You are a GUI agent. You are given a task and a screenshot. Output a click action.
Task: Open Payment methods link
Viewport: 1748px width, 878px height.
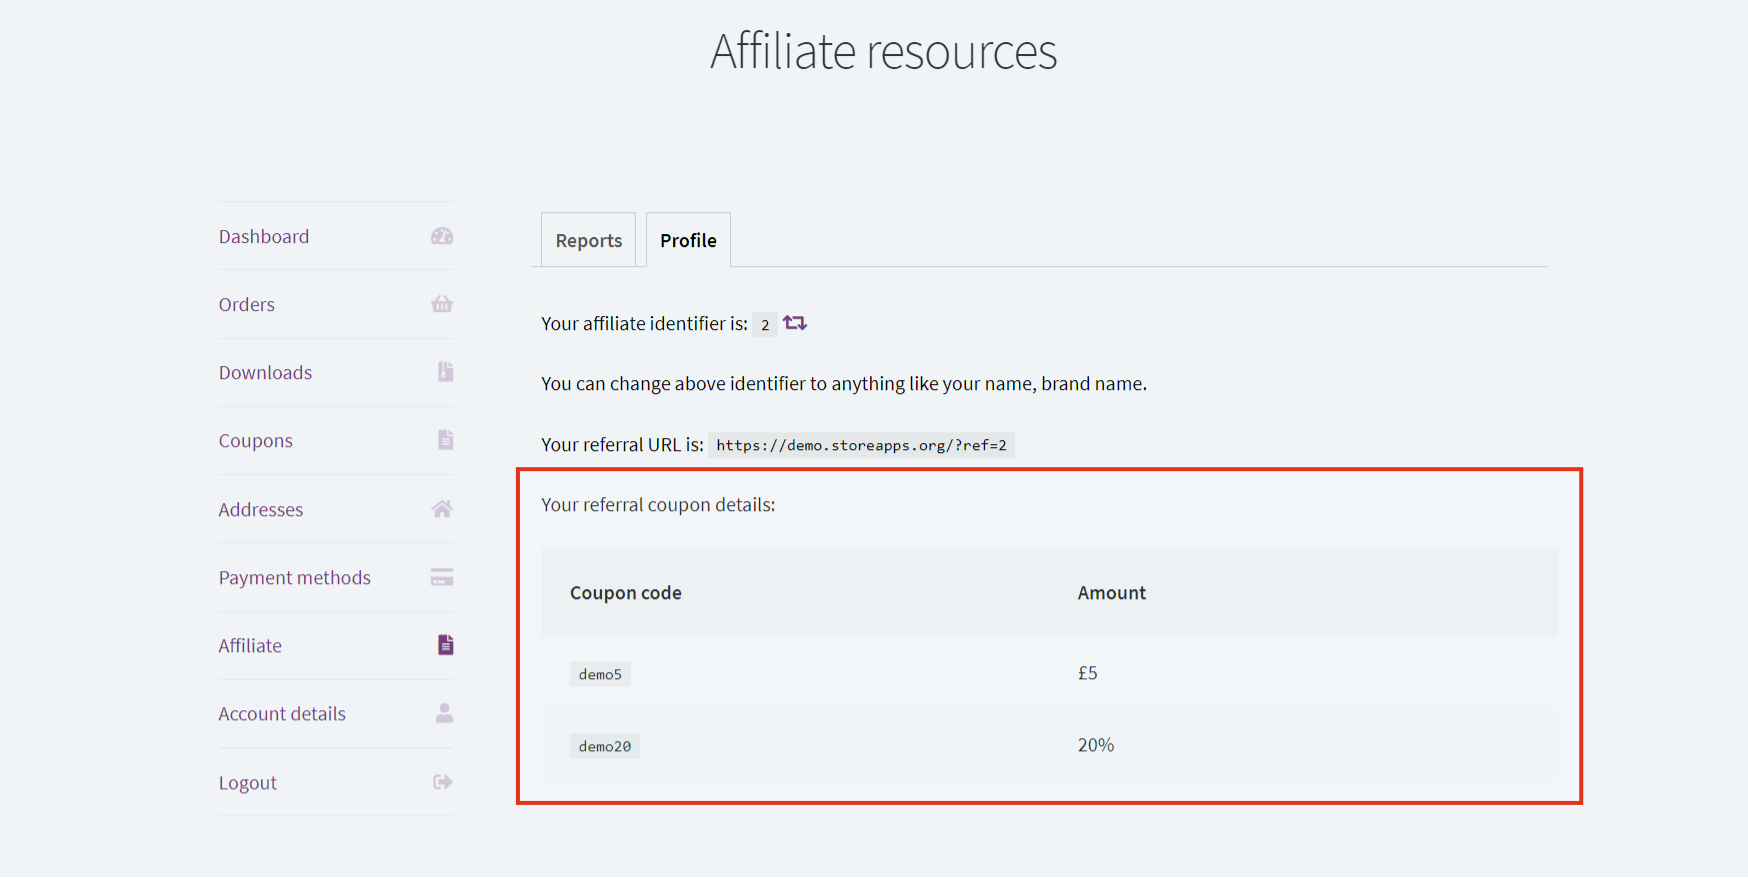pyautogui.click(x=295, y=578)
